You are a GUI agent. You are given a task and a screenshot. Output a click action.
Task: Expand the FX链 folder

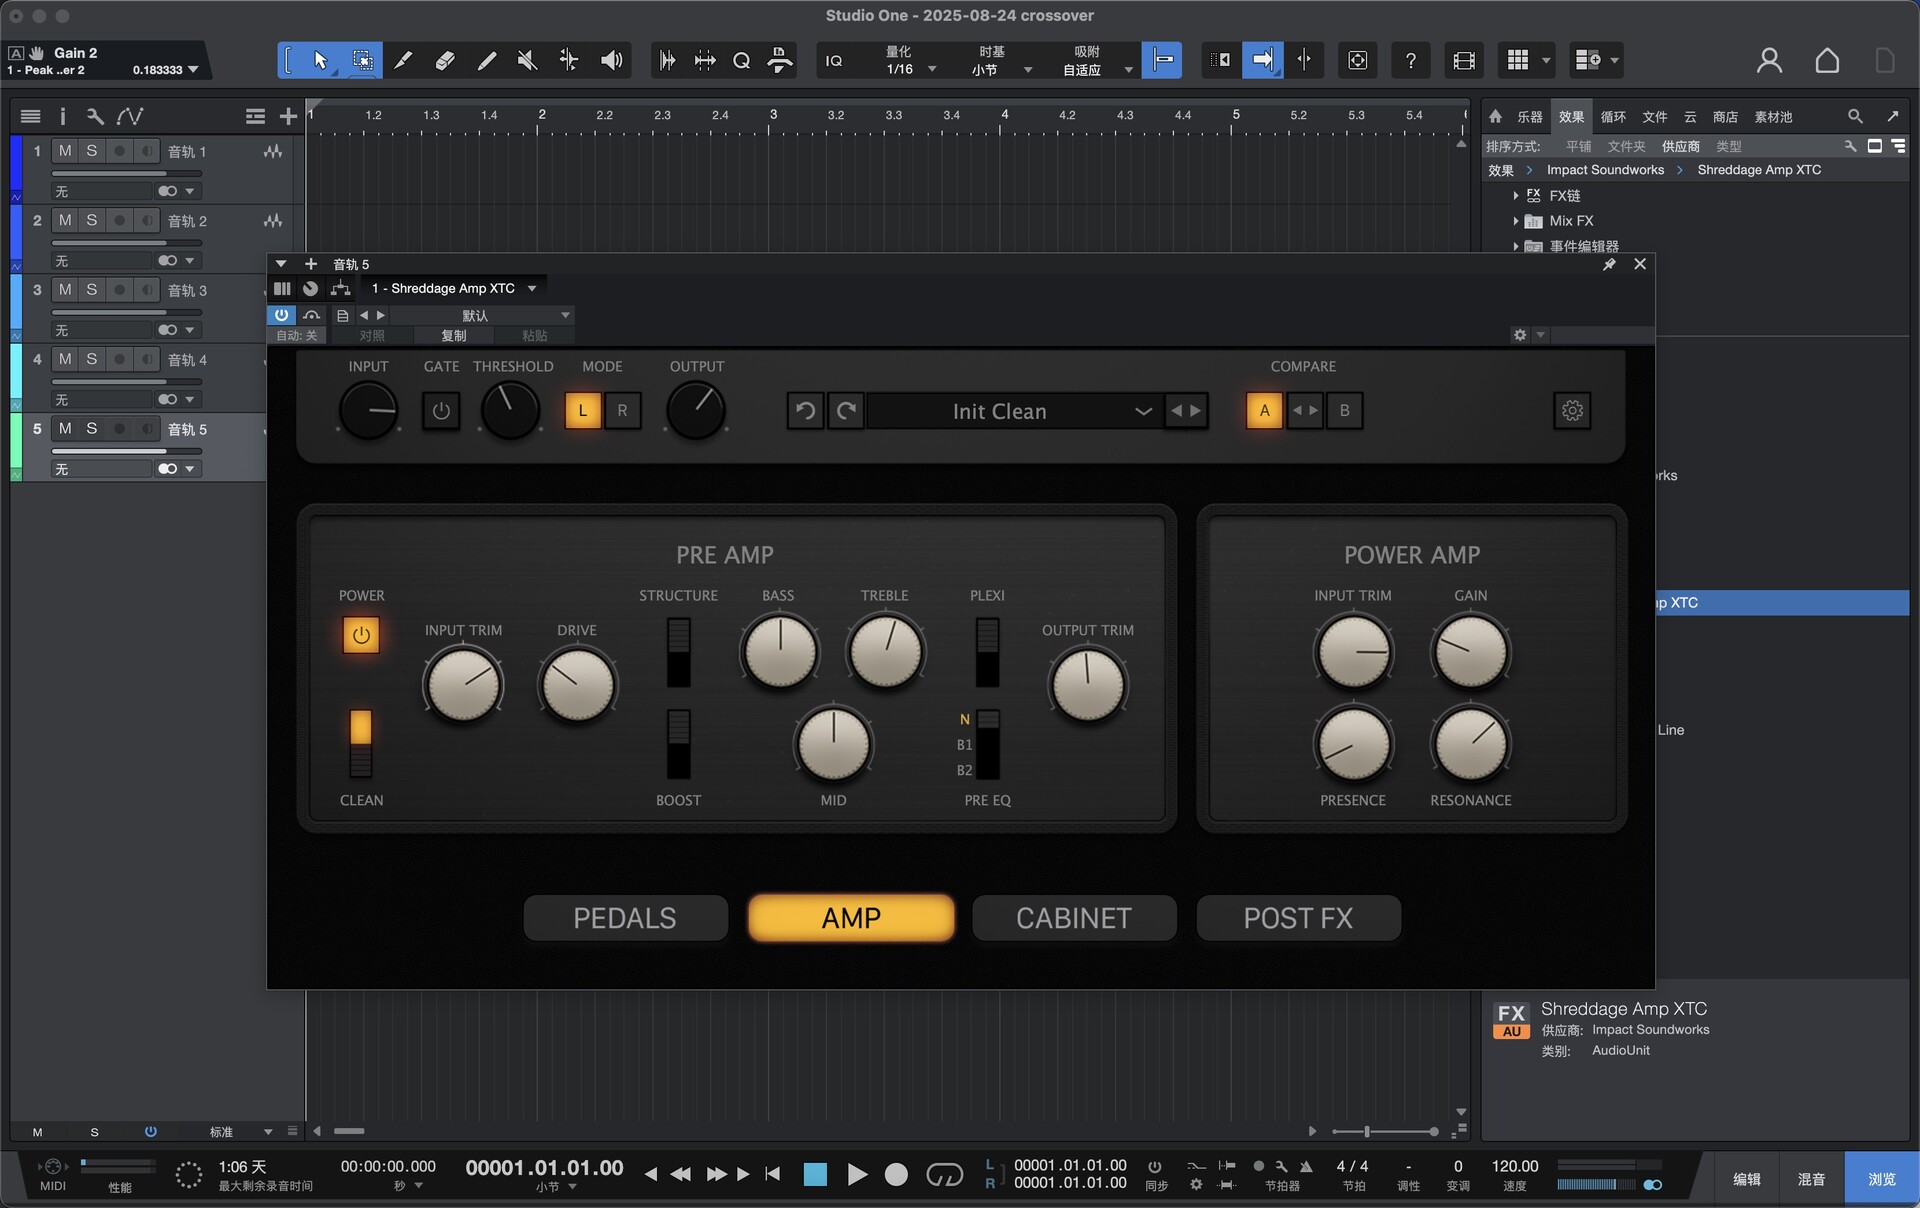point(1516,196)
